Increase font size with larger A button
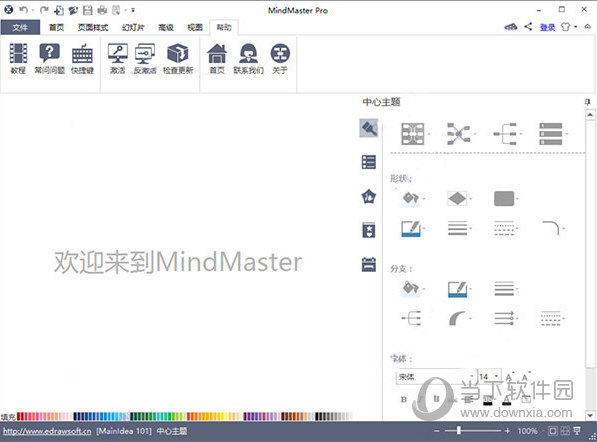 click(510, 376)
